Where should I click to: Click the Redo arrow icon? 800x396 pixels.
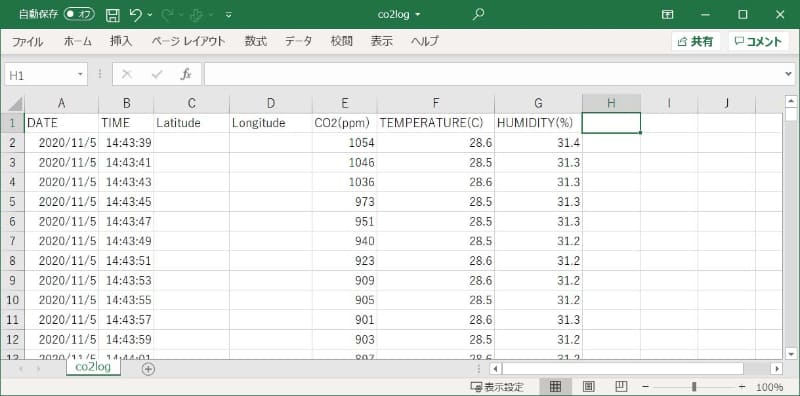point(167,15)
